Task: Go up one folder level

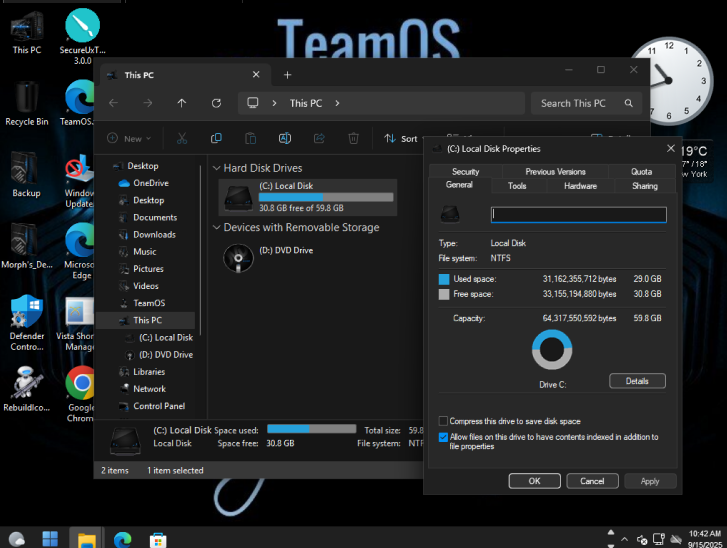Action: click(182, 103)
